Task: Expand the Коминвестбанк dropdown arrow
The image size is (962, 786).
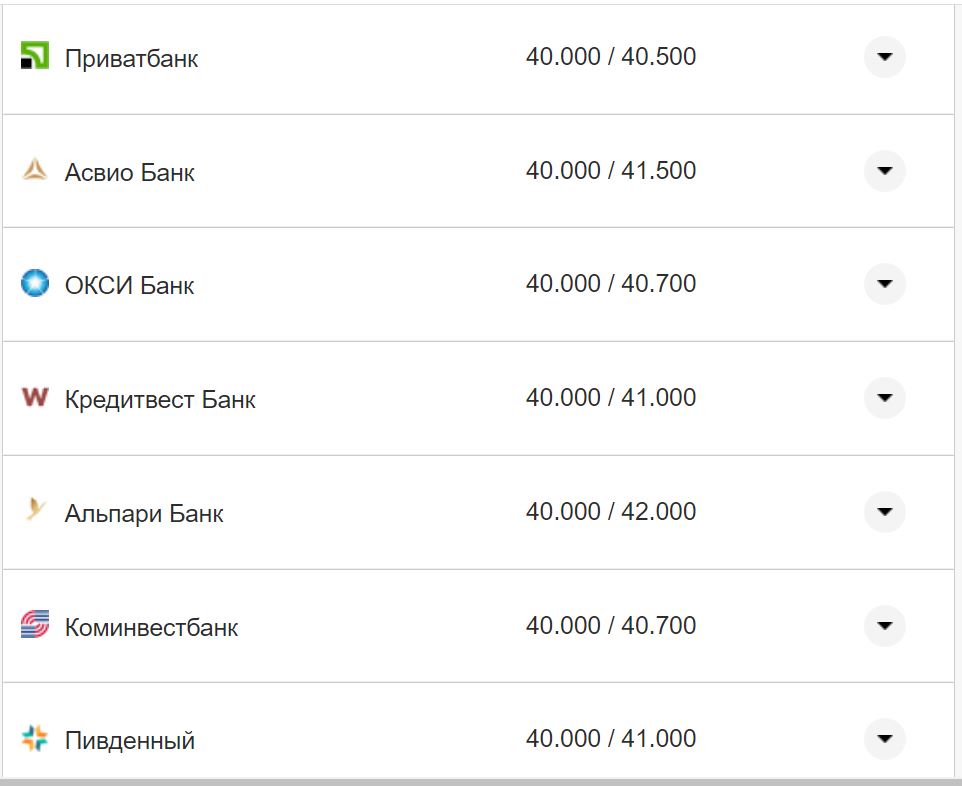Action: click(x=884, y=626)
